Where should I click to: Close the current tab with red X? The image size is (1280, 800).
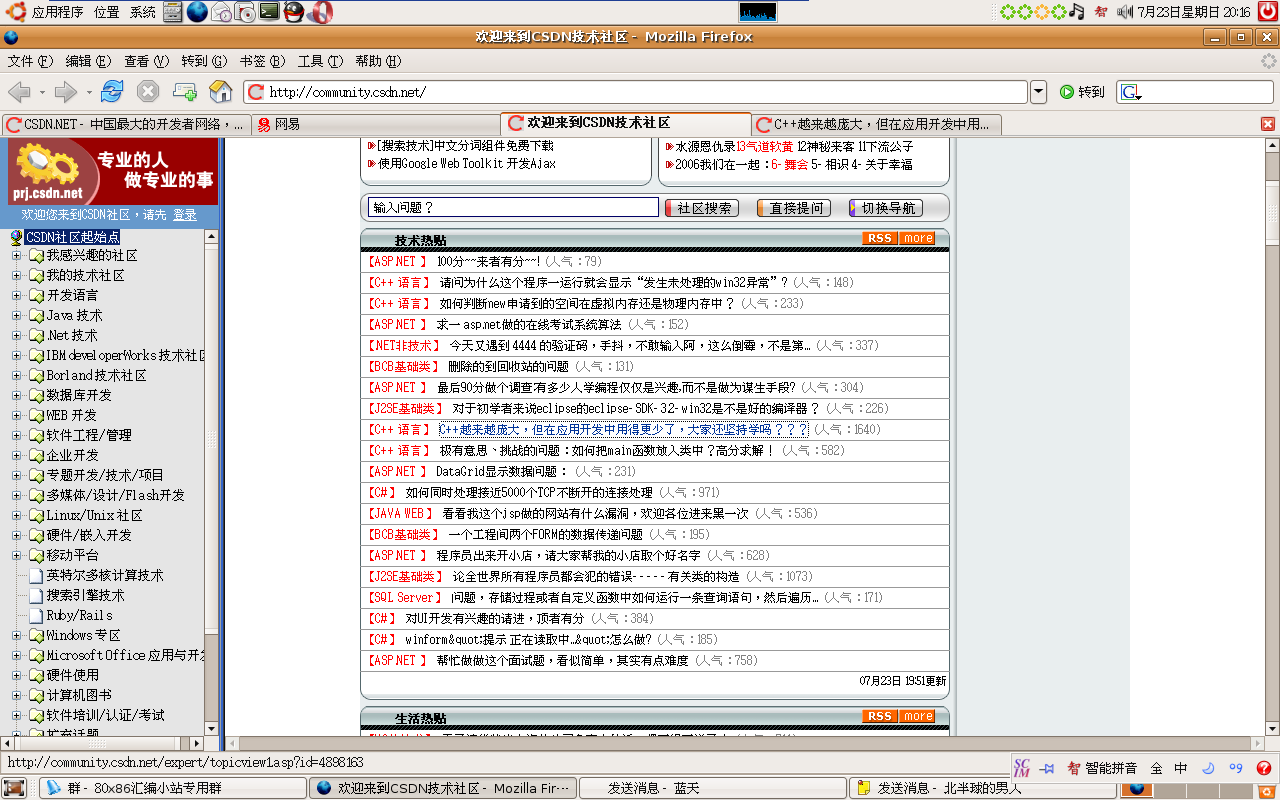1268,124
